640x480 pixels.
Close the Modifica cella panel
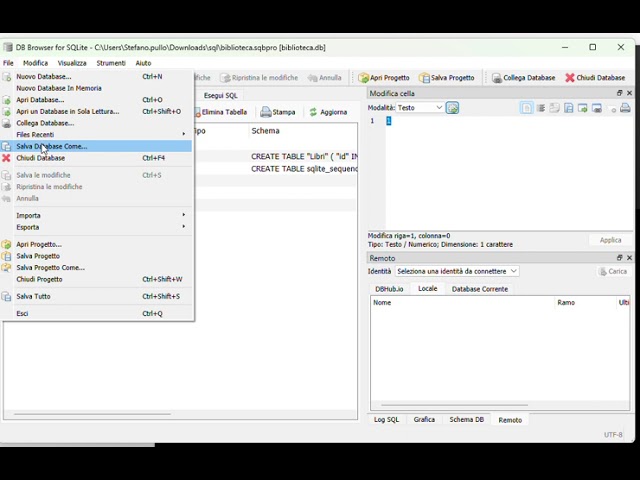click(629, 93)
